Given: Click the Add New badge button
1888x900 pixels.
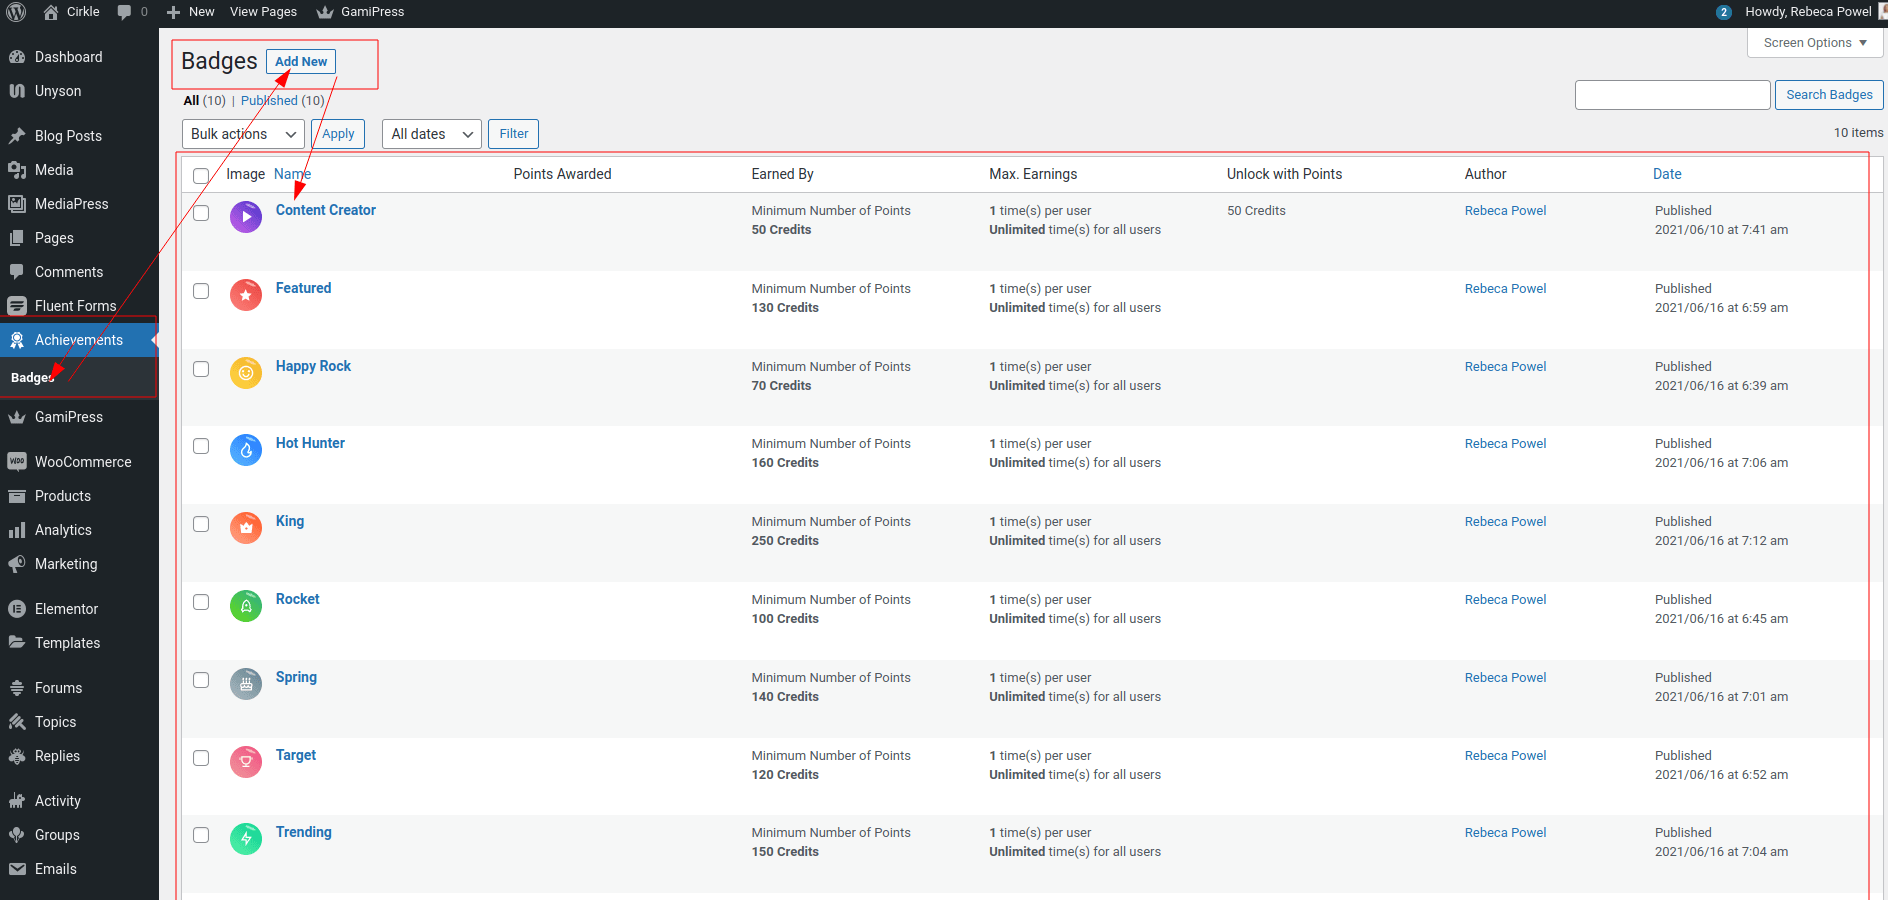Looking at the screenshot, I should click(x=301, y=62).
